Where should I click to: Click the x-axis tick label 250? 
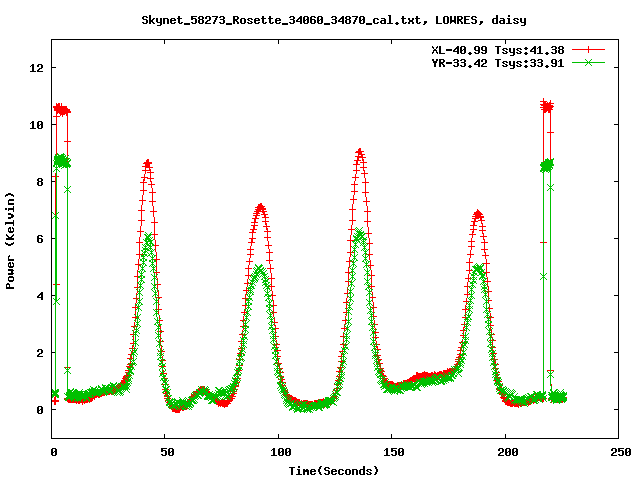pos(621,452)
